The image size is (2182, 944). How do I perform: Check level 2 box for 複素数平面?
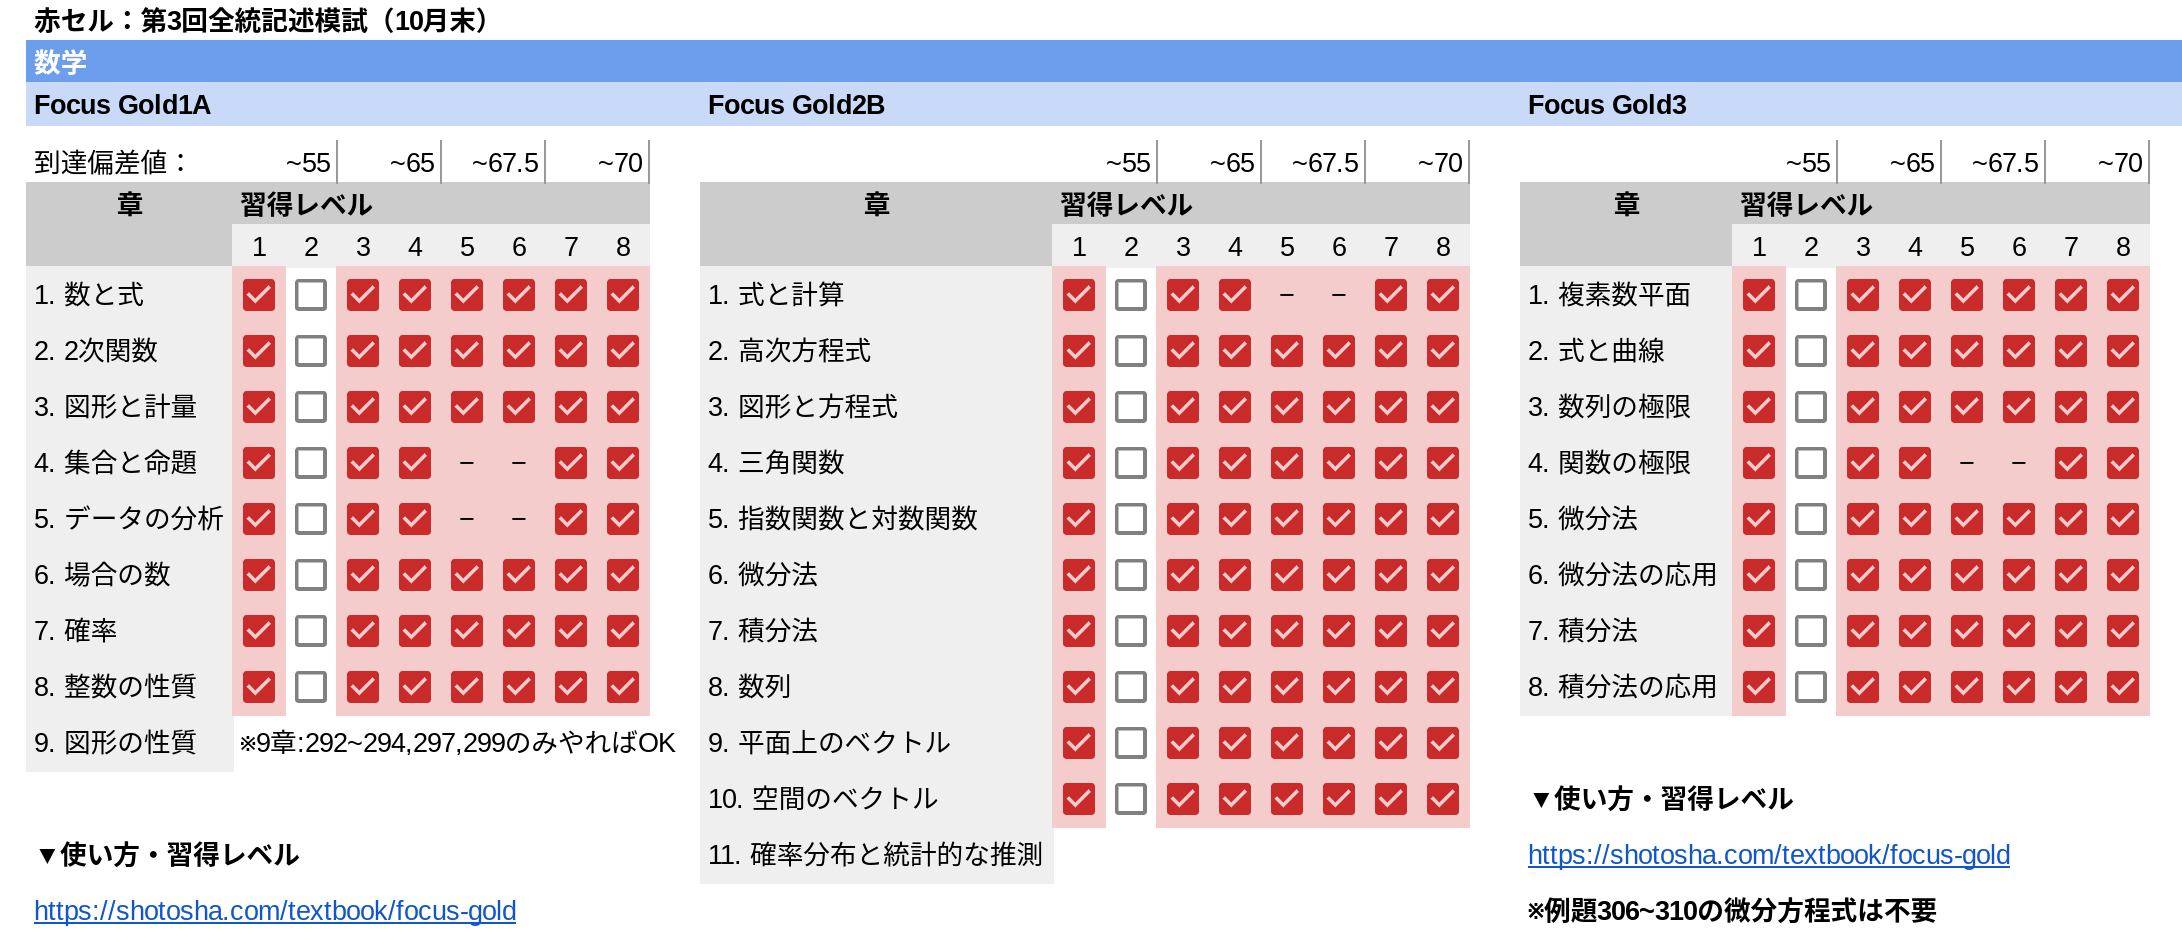[1811, 295]
